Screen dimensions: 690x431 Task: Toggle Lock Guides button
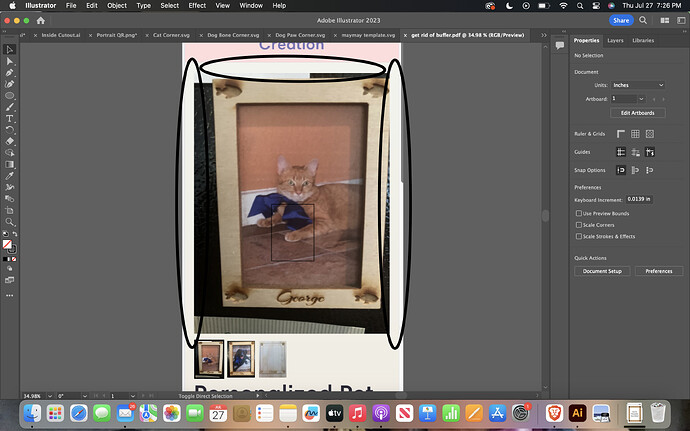635,152
